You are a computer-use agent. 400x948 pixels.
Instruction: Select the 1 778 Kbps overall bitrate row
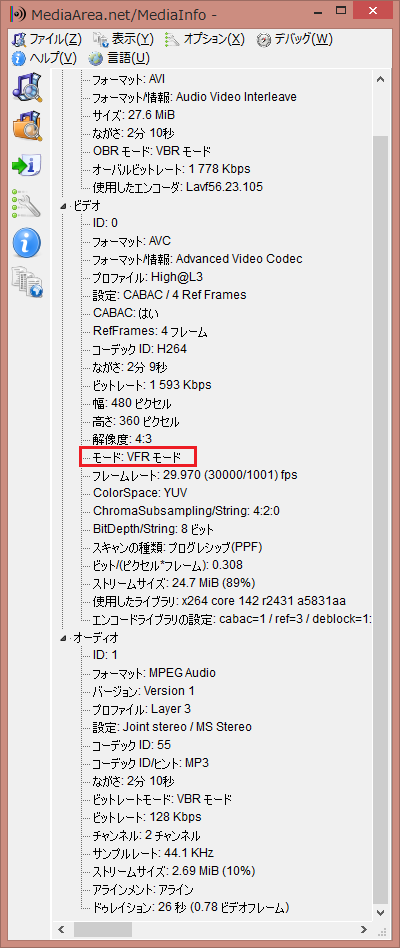point(171,169)
